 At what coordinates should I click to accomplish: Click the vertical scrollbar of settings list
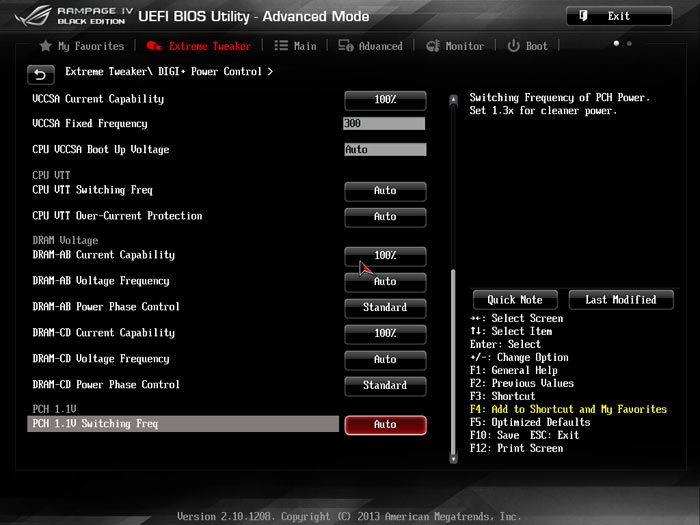[453, 360]
